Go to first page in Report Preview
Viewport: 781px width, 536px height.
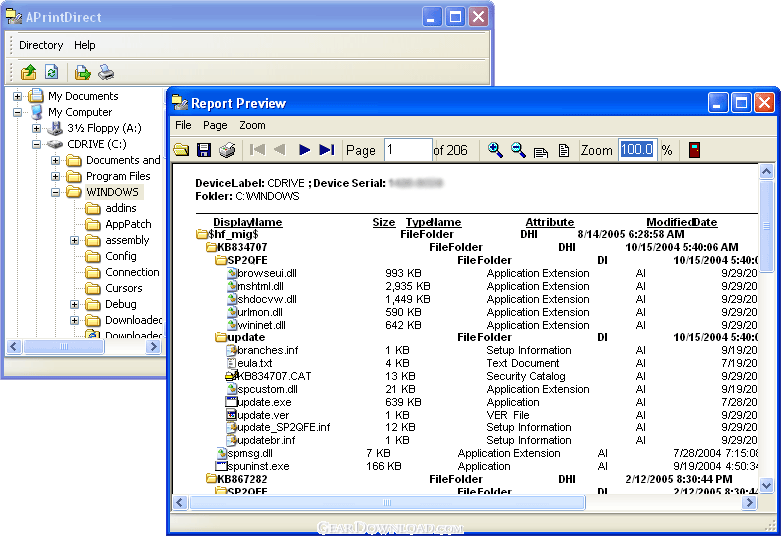258,149
